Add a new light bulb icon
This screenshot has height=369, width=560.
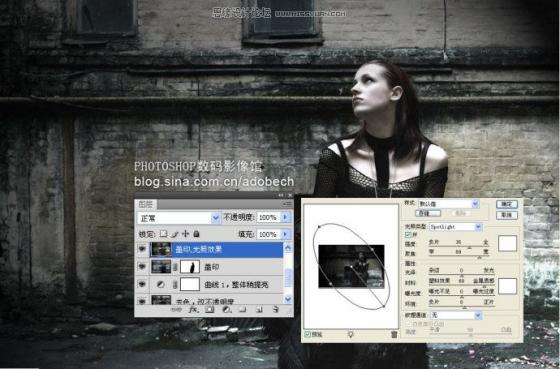pos(350,334)
